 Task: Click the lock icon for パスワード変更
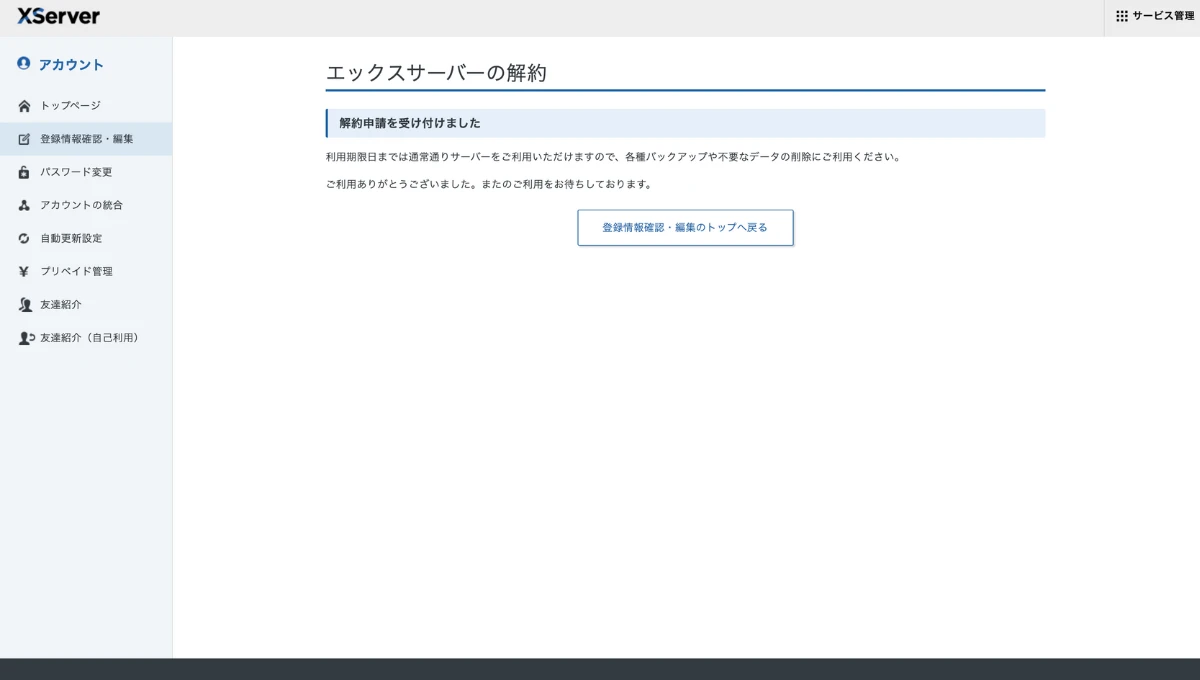25,172
